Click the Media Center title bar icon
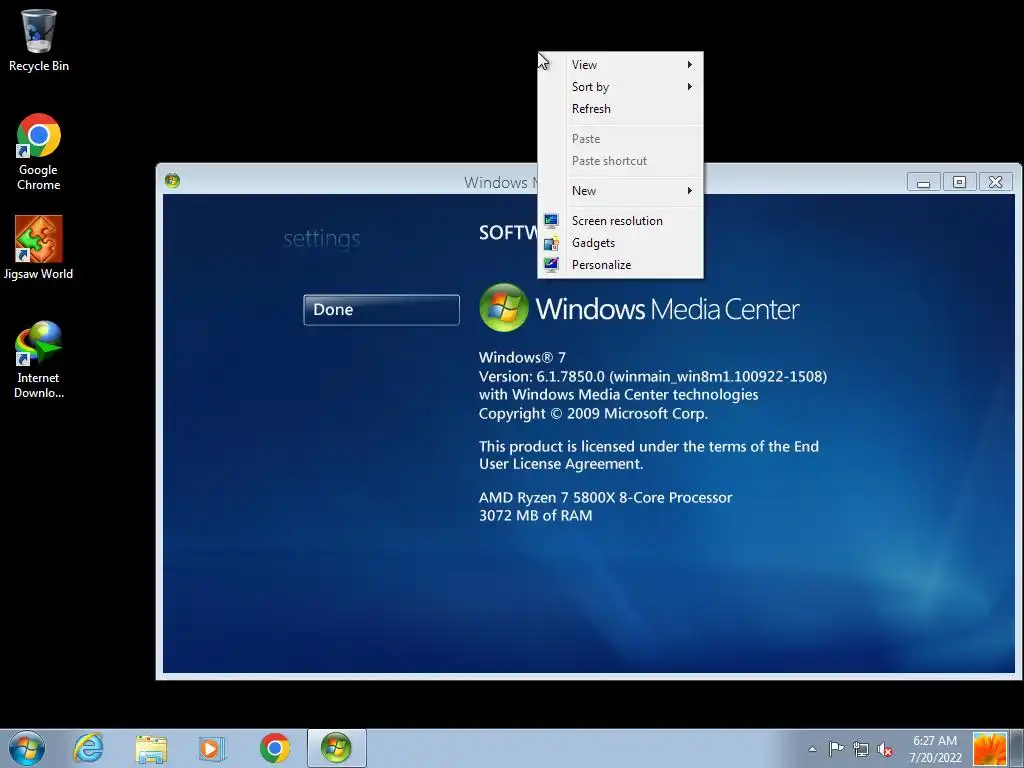 [172, 181]
